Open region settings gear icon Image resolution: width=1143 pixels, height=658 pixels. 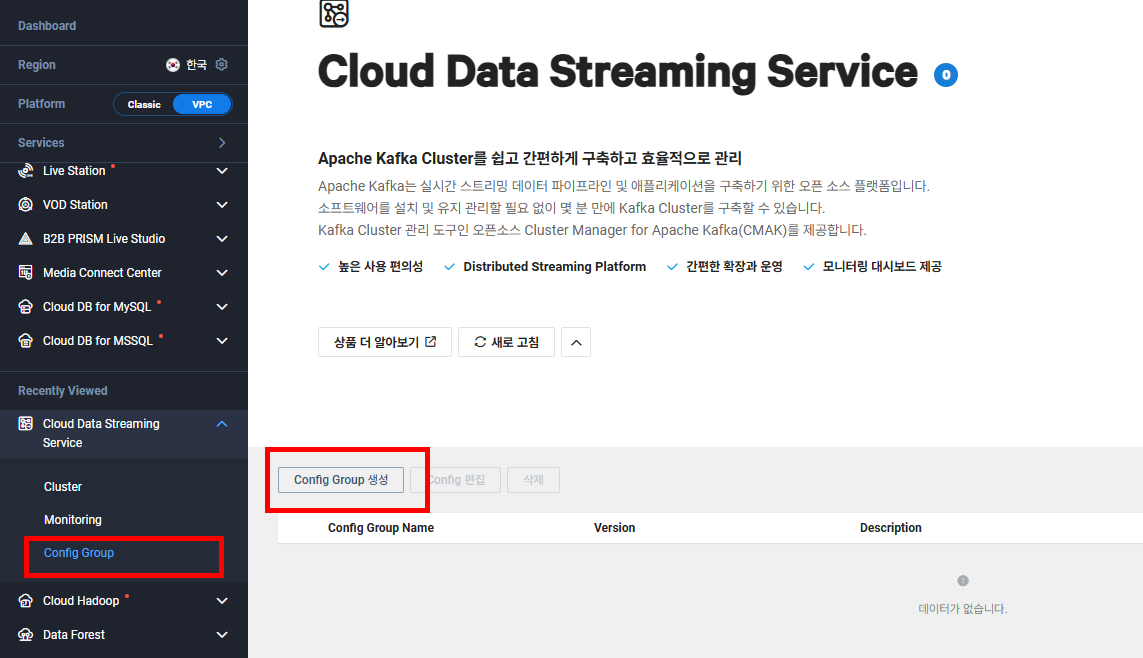(x=222, y=64)
